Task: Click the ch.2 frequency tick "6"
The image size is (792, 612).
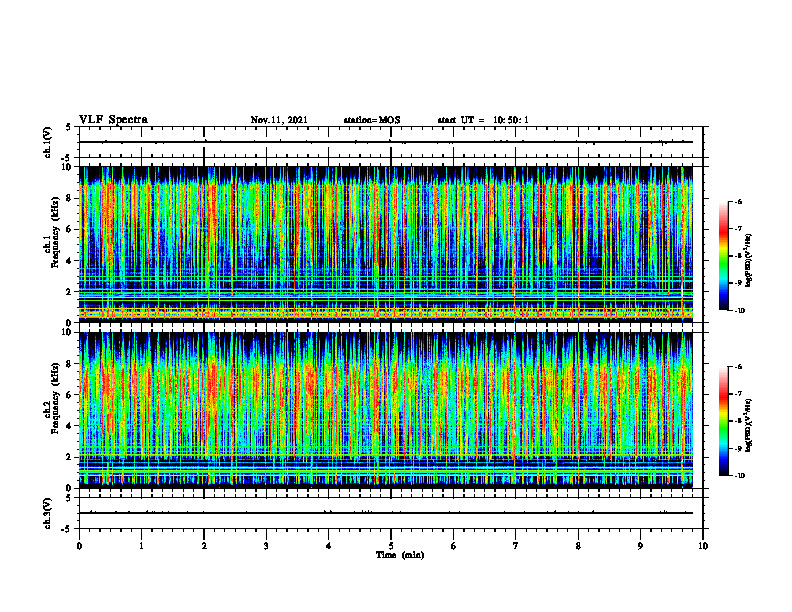Action: pos(70,395)
